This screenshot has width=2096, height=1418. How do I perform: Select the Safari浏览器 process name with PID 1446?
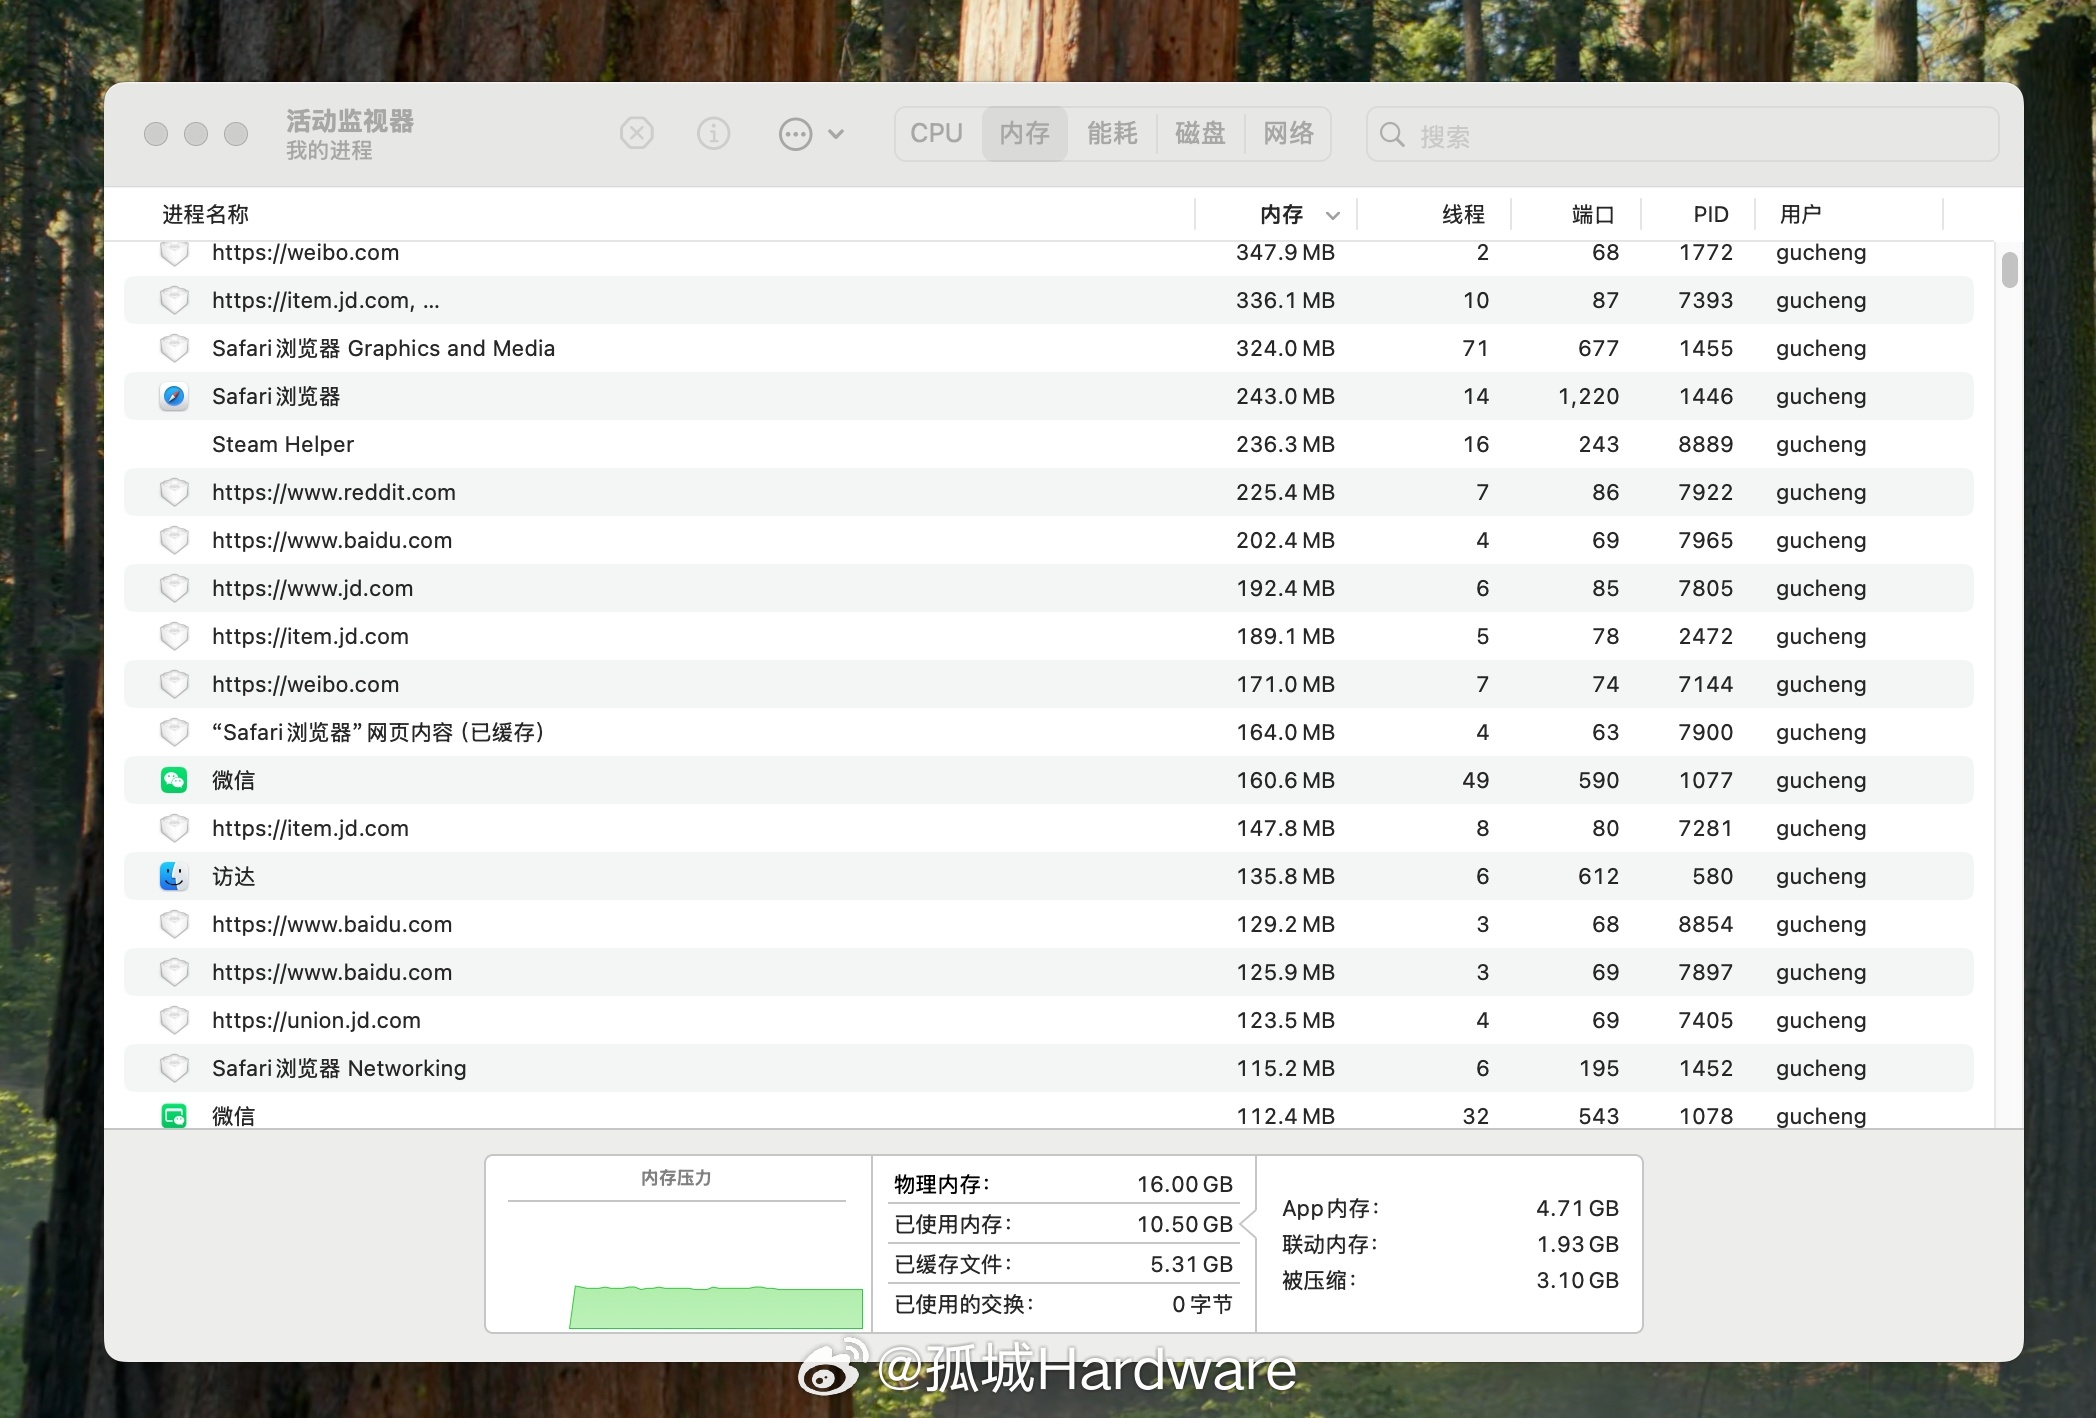(x=276, y=396)
